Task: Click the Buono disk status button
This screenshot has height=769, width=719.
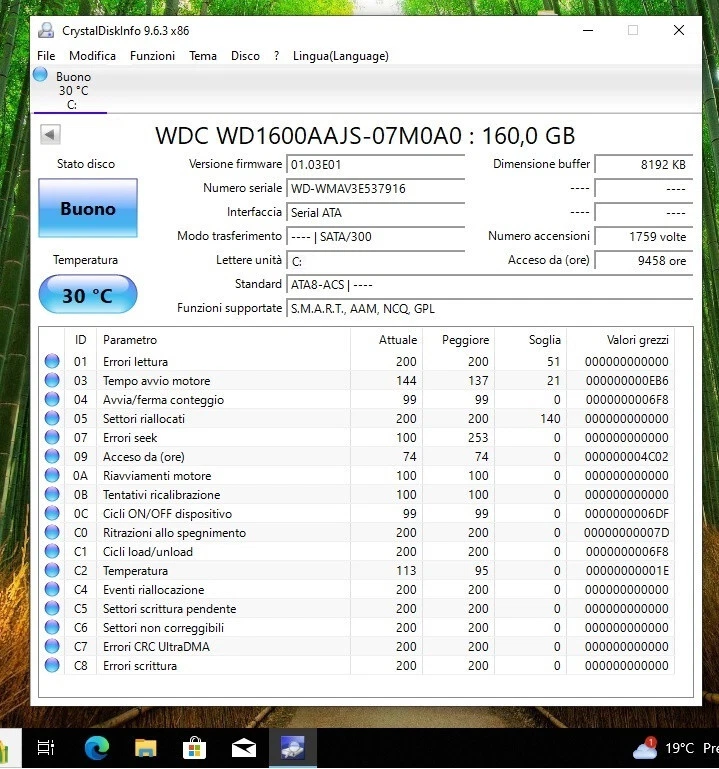Action: point(88,208)
